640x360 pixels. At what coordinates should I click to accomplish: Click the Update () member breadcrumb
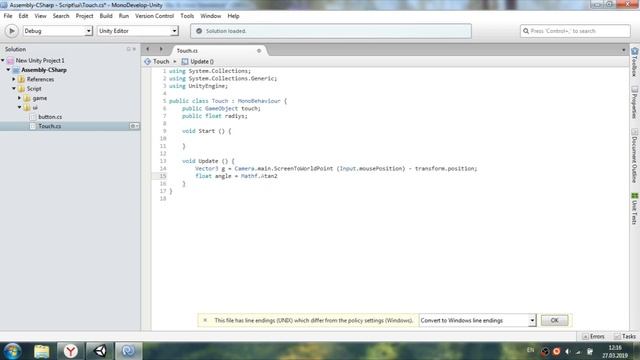[x=198, y=61]
